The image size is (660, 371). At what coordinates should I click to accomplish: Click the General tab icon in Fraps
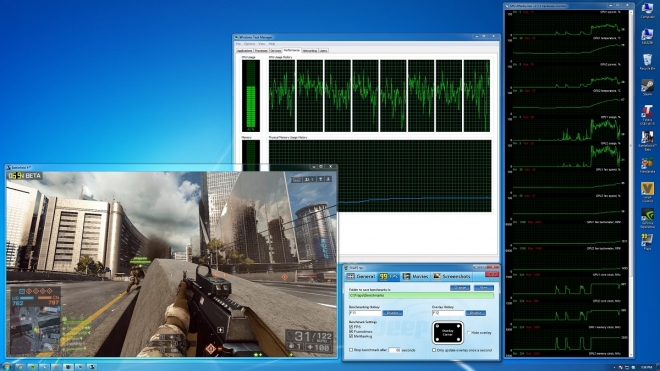click(x=351, y=276)
